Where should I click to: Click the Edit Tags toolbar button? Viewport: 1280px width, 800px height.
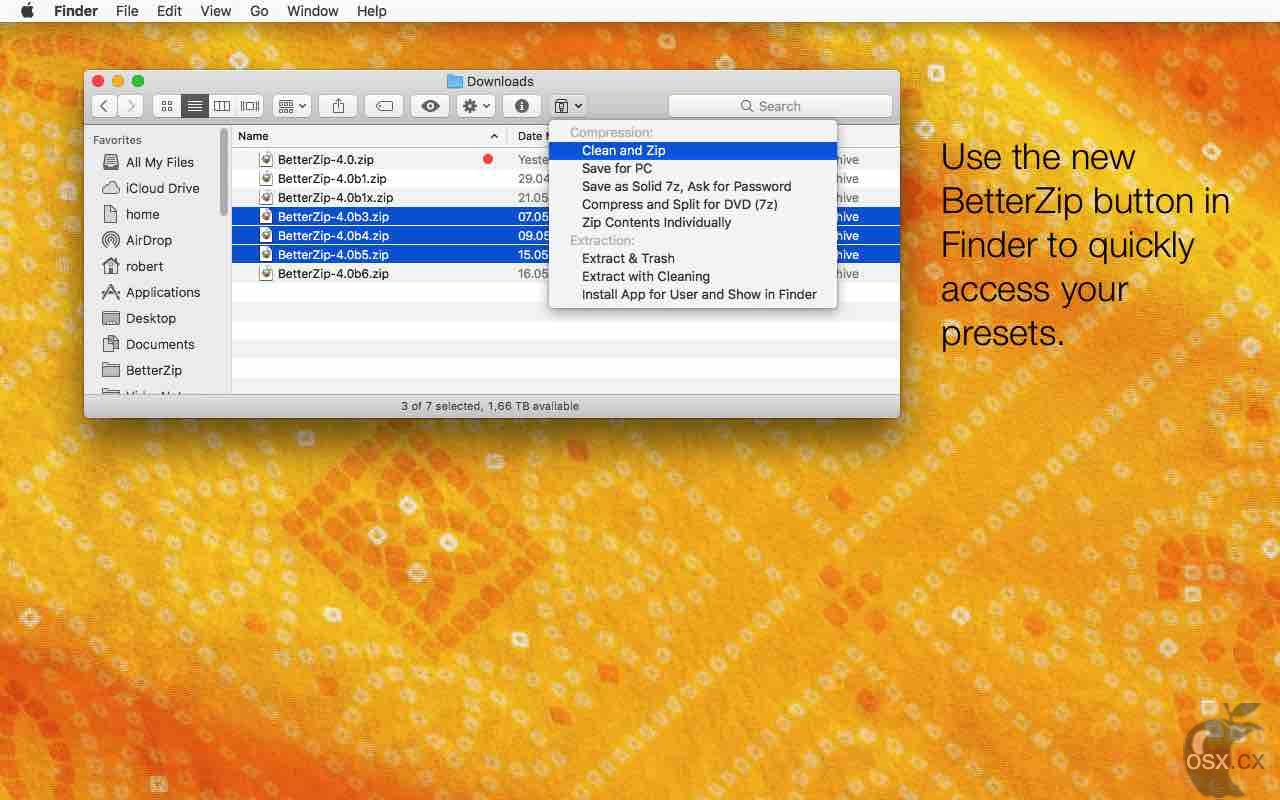[x=384, y=106]
